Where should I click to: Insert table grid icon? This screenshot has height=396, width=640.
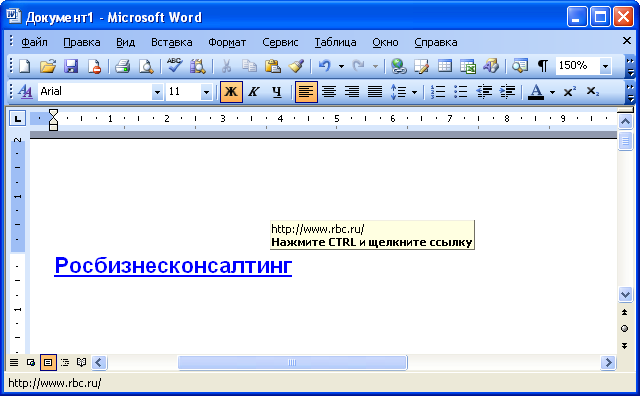[444, 66]
